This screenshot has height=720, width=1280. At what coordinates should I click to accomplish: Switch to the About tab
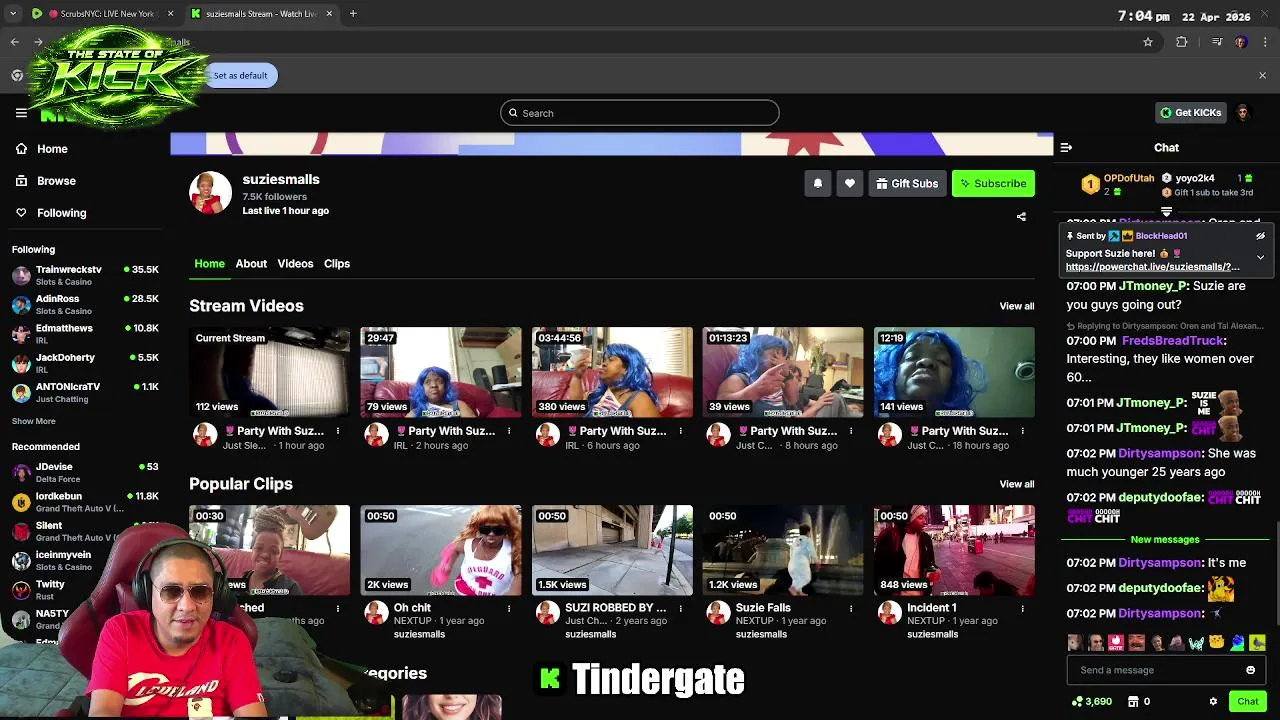pyautogui.click(x=251, y=264)
